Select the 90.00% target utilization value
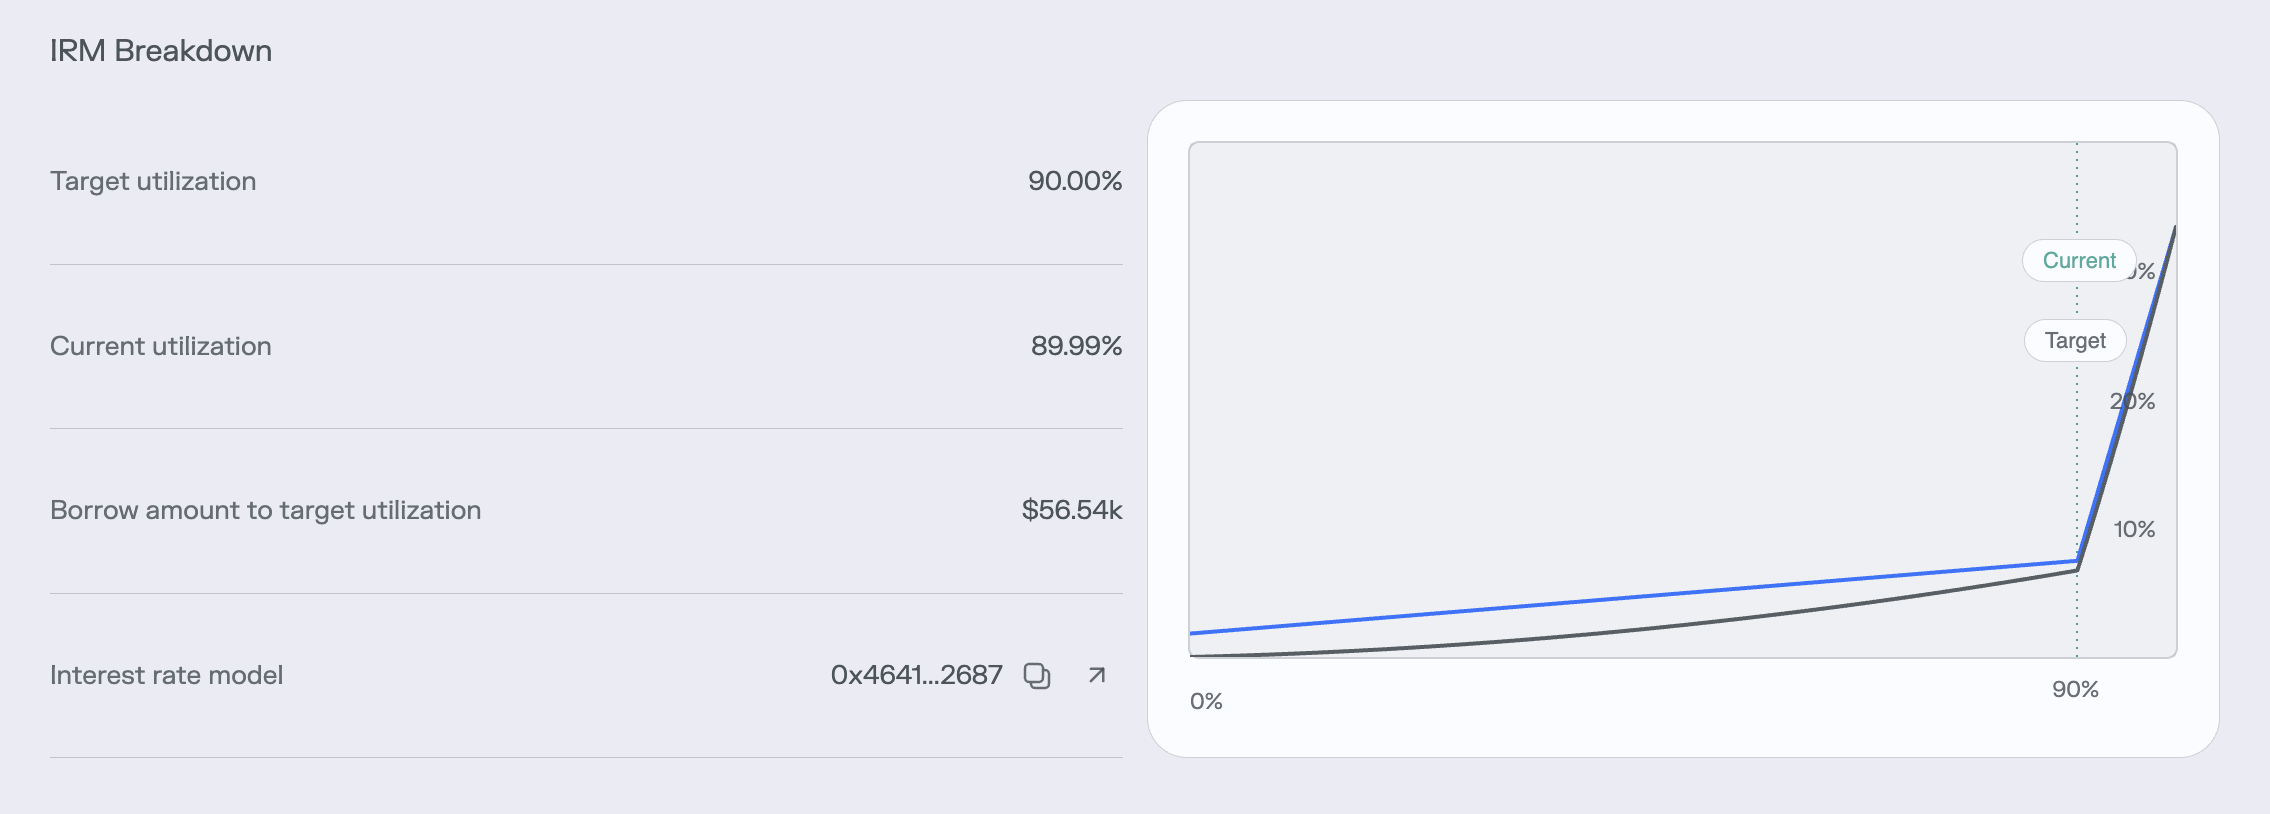Screen dimensions: 2270x814 (x=1075, y=181)
